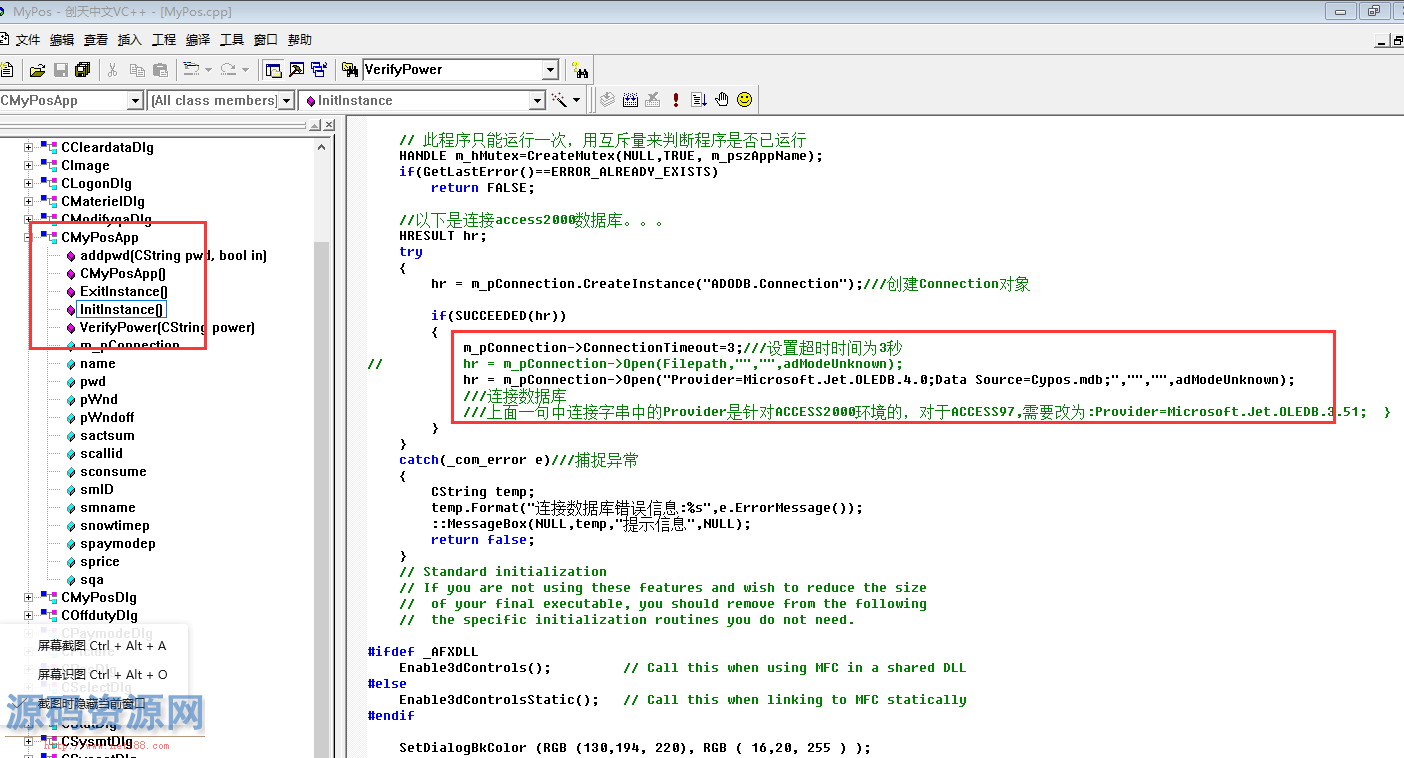Expand the CLogonDlg class node
Screen dimensions: 1404x758
[29, 184]
